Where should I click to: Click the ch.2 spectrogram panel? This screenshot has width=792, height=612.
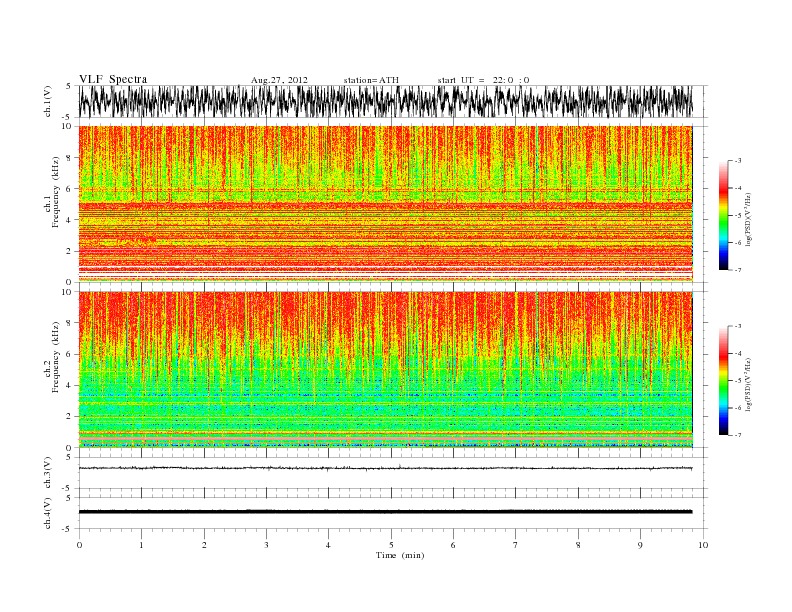pyautogui.click(x=385, y=370)
